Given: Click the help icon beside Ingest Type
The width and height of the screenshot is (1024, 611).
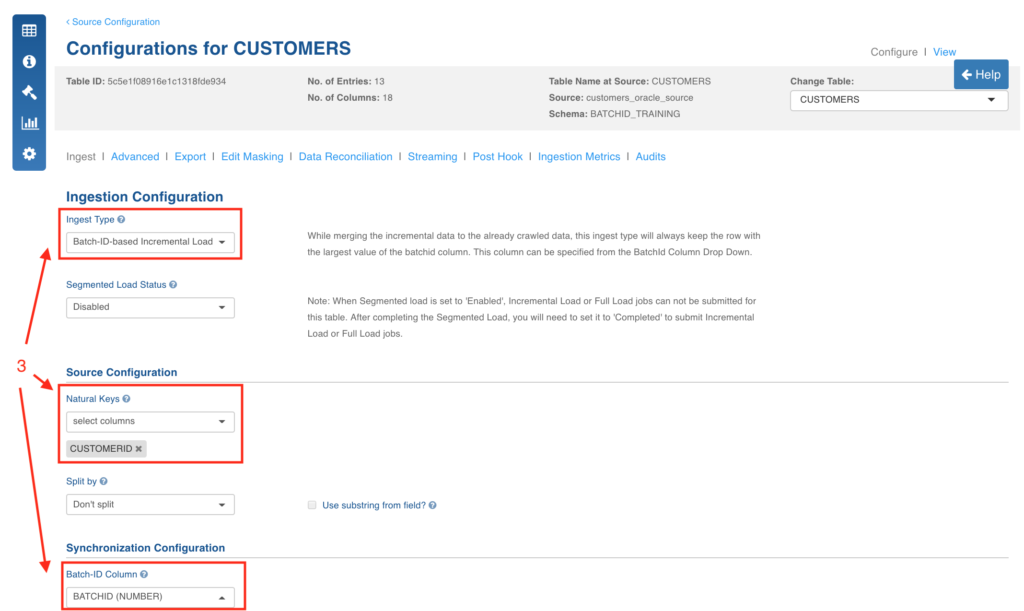Looking at the screenshot, I should coord(120,219).
